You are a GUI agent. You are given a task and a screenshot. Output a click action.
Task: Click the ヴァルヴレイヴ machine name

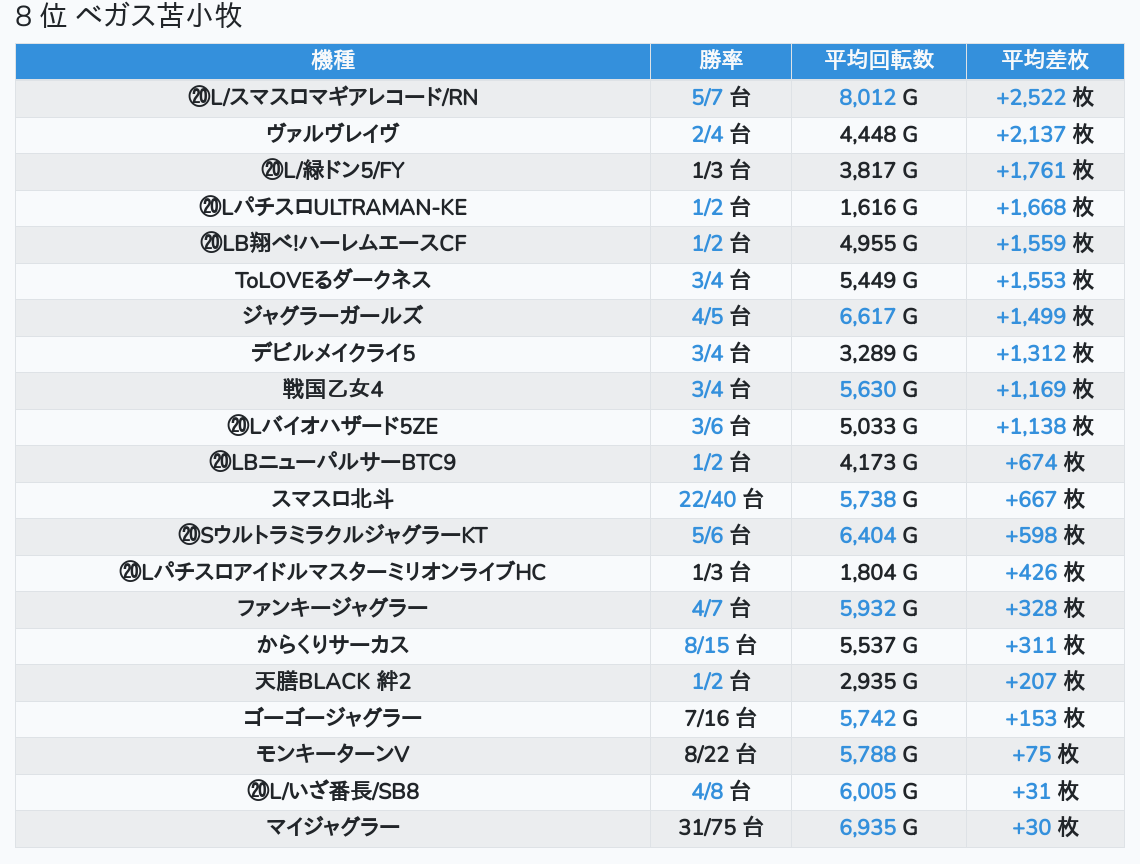tap(333, 134)
